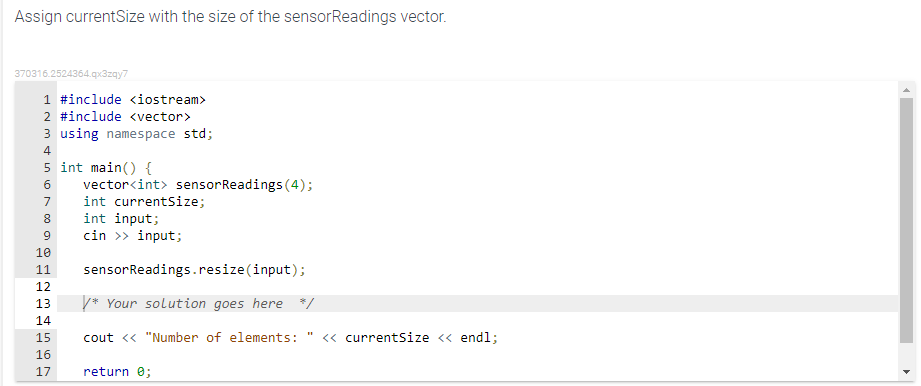Click 'vector<int> sensorReadings(4);' code
This screenshot has height=386, width=921.
pyautogui.click(x=199, y=185)
